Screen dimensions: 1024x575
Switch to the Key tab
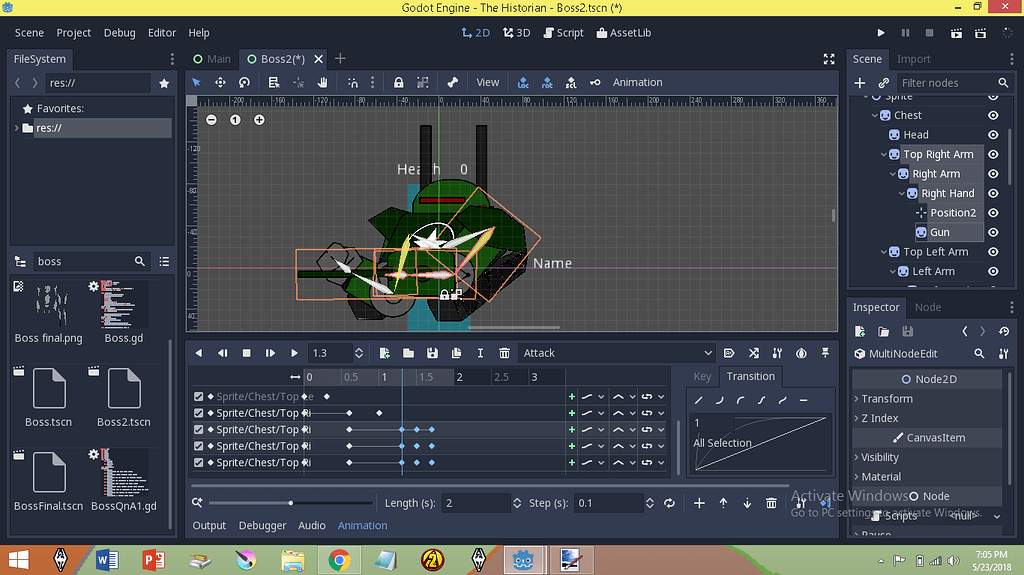[x=702, y=377]
